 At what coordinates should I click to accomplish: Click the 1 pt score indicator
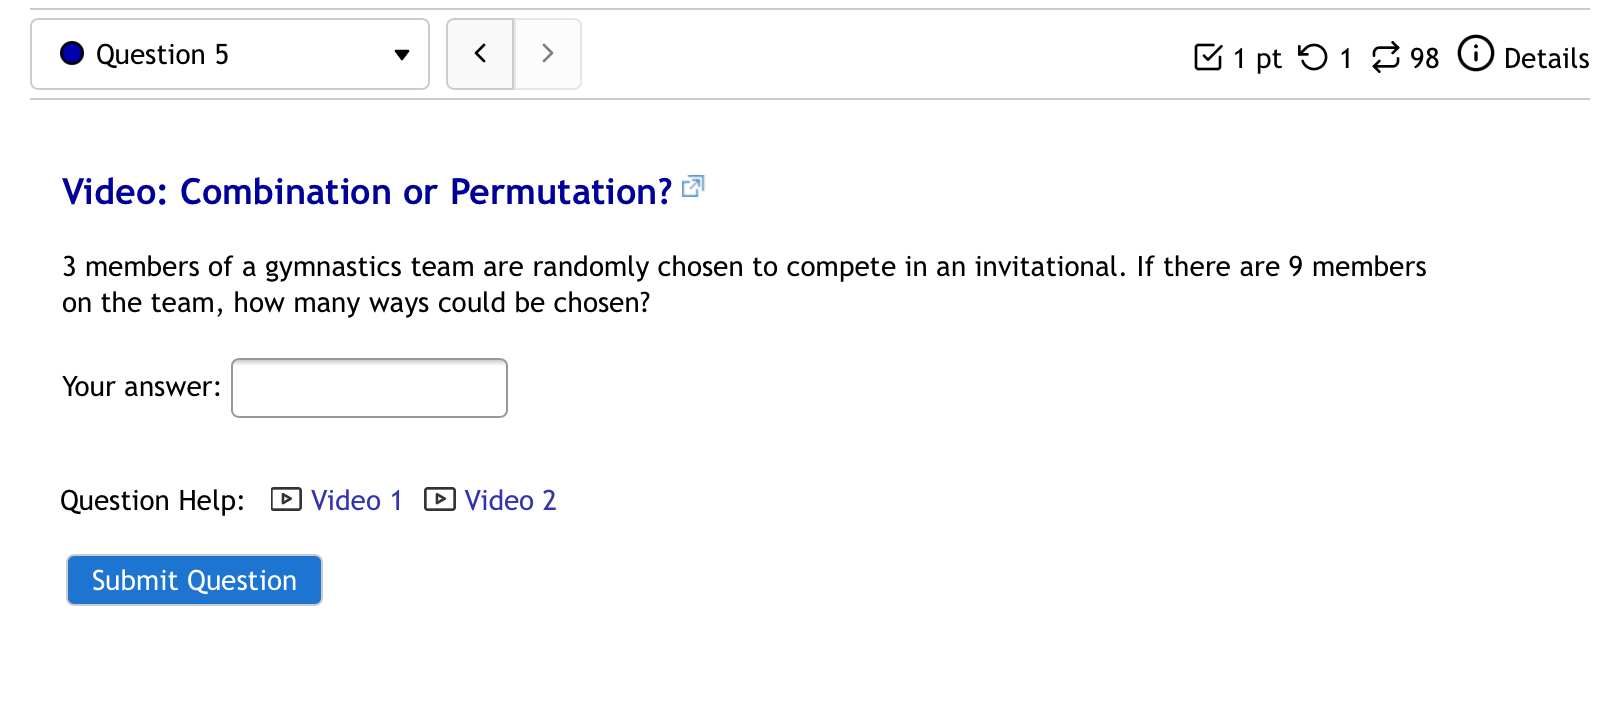click(1258, 58)
